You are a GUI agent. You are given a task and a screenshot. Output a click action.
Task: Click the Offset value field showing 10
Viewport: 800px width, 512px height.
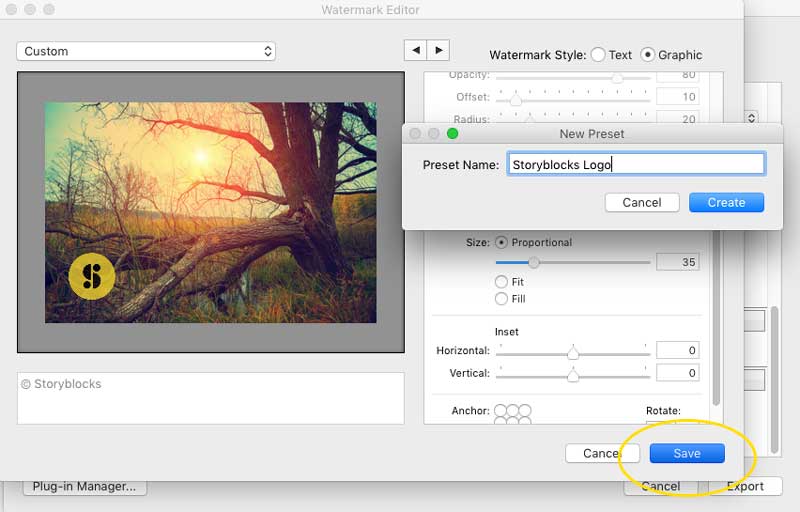(678, 97)
